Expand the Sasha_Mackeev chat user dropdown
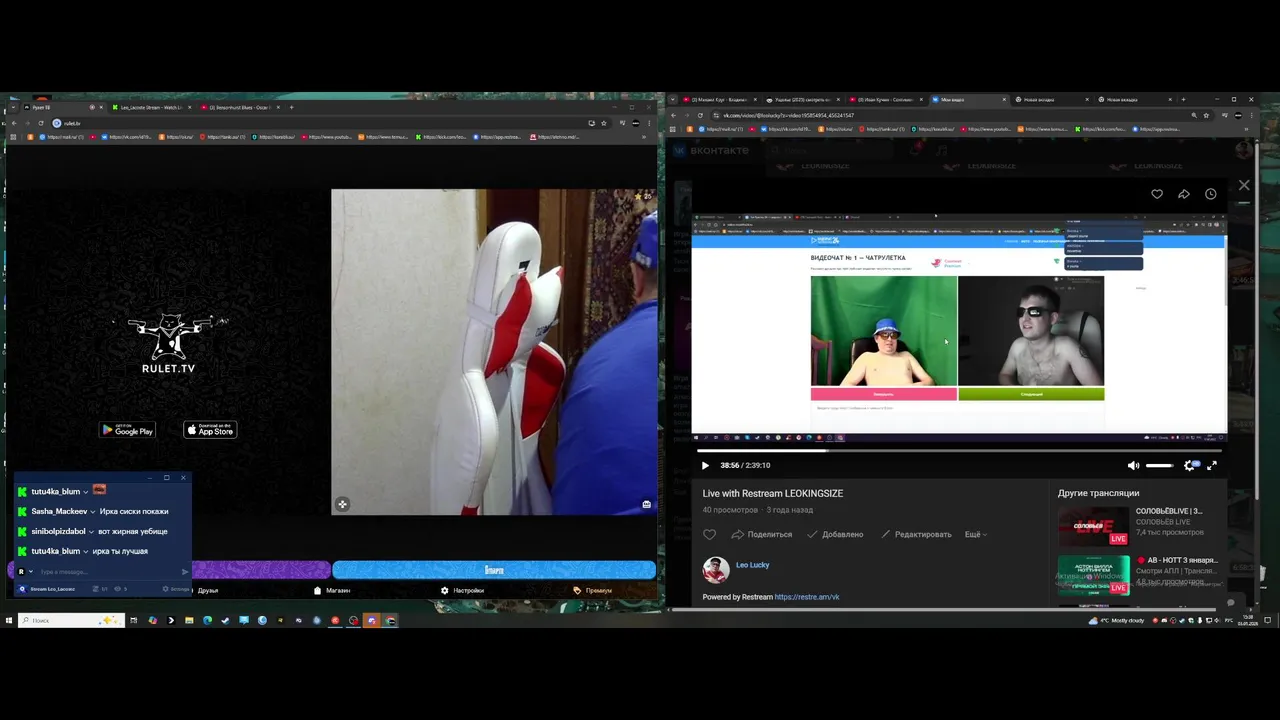The image size is (1280, 720). point(93,512)
